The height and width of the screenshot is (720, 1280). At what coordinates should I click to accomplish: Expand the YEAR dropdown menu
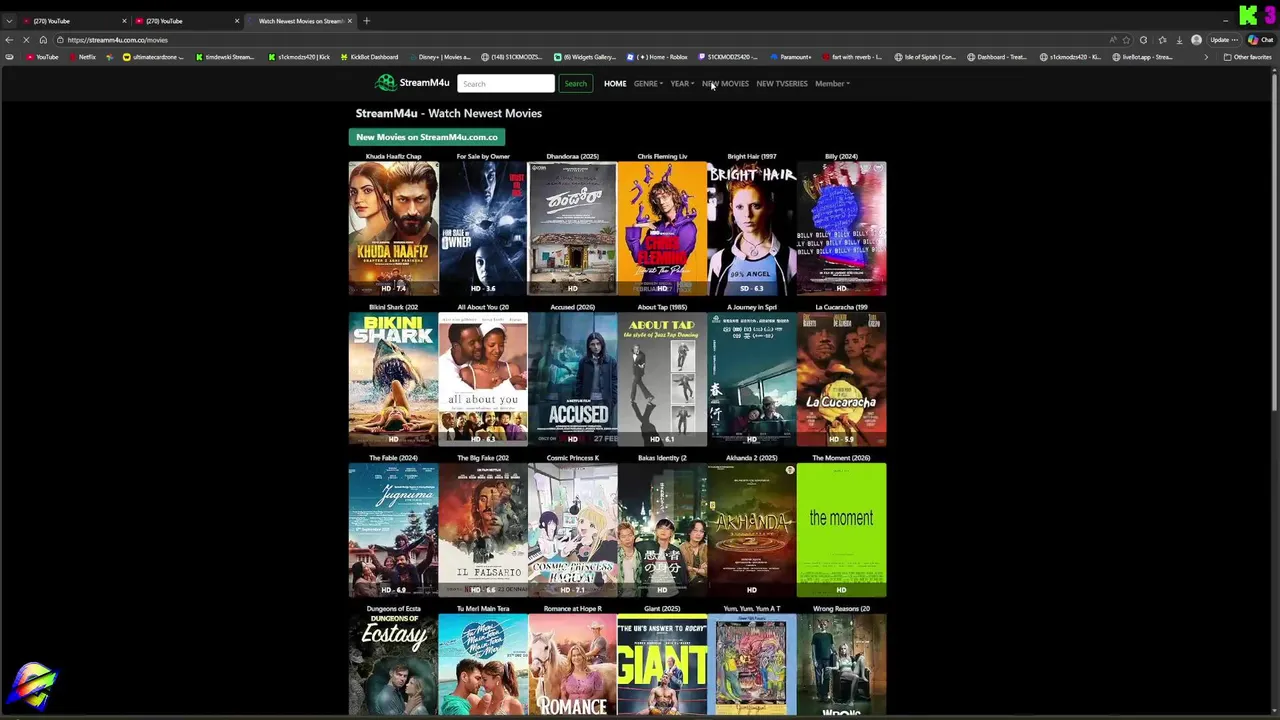(x=682, y=84)
